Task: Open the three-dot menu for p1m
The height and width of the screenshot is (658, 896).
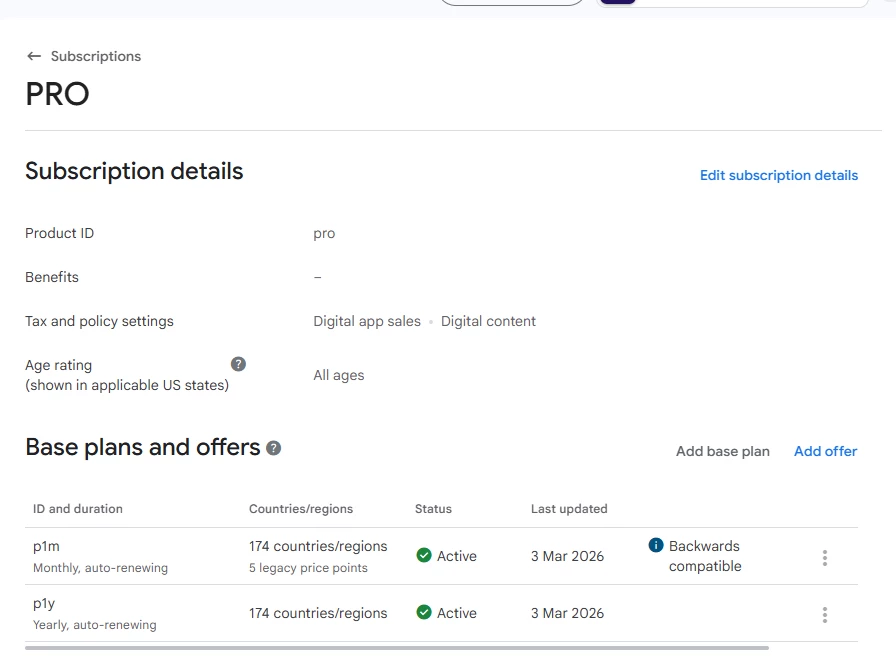Action: pyautogui.click(x=824, y=558)
